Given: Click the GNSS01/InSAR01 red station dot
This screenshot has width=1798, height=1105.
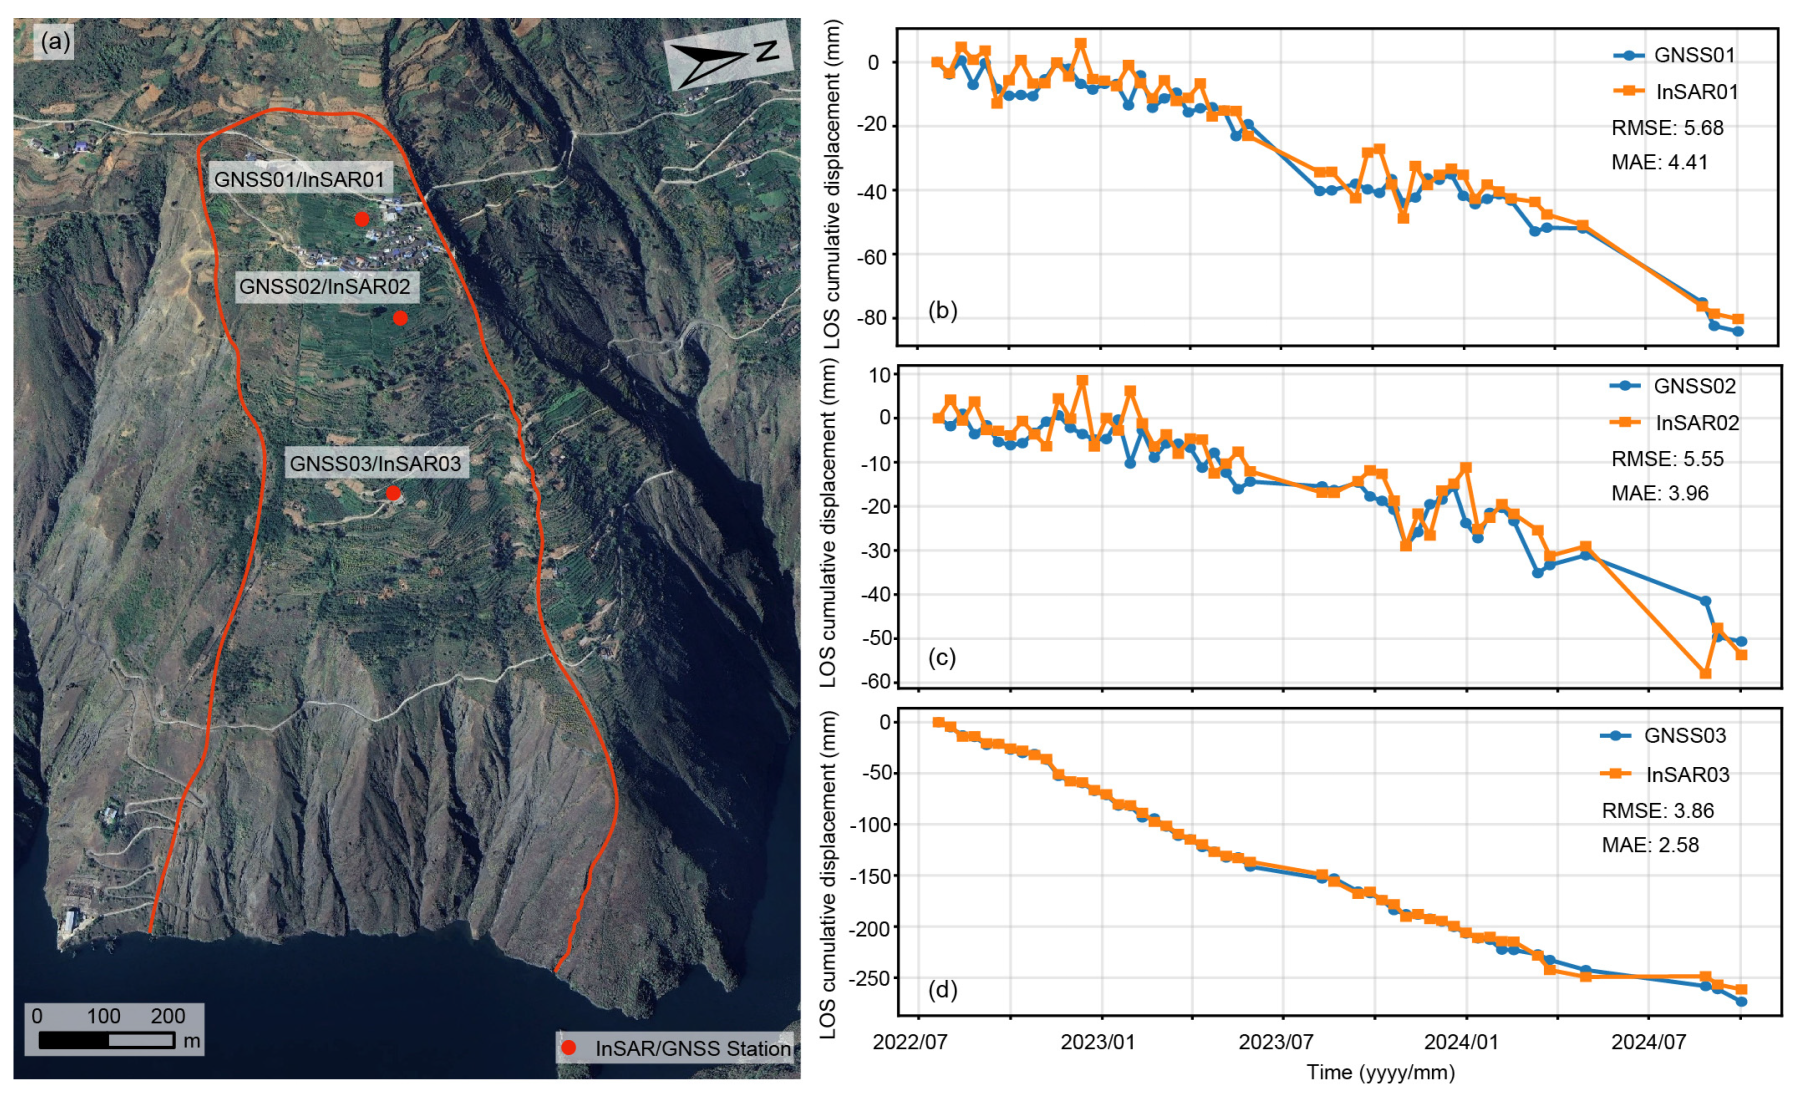Looking at the screenshot, I should pos(362,218).
